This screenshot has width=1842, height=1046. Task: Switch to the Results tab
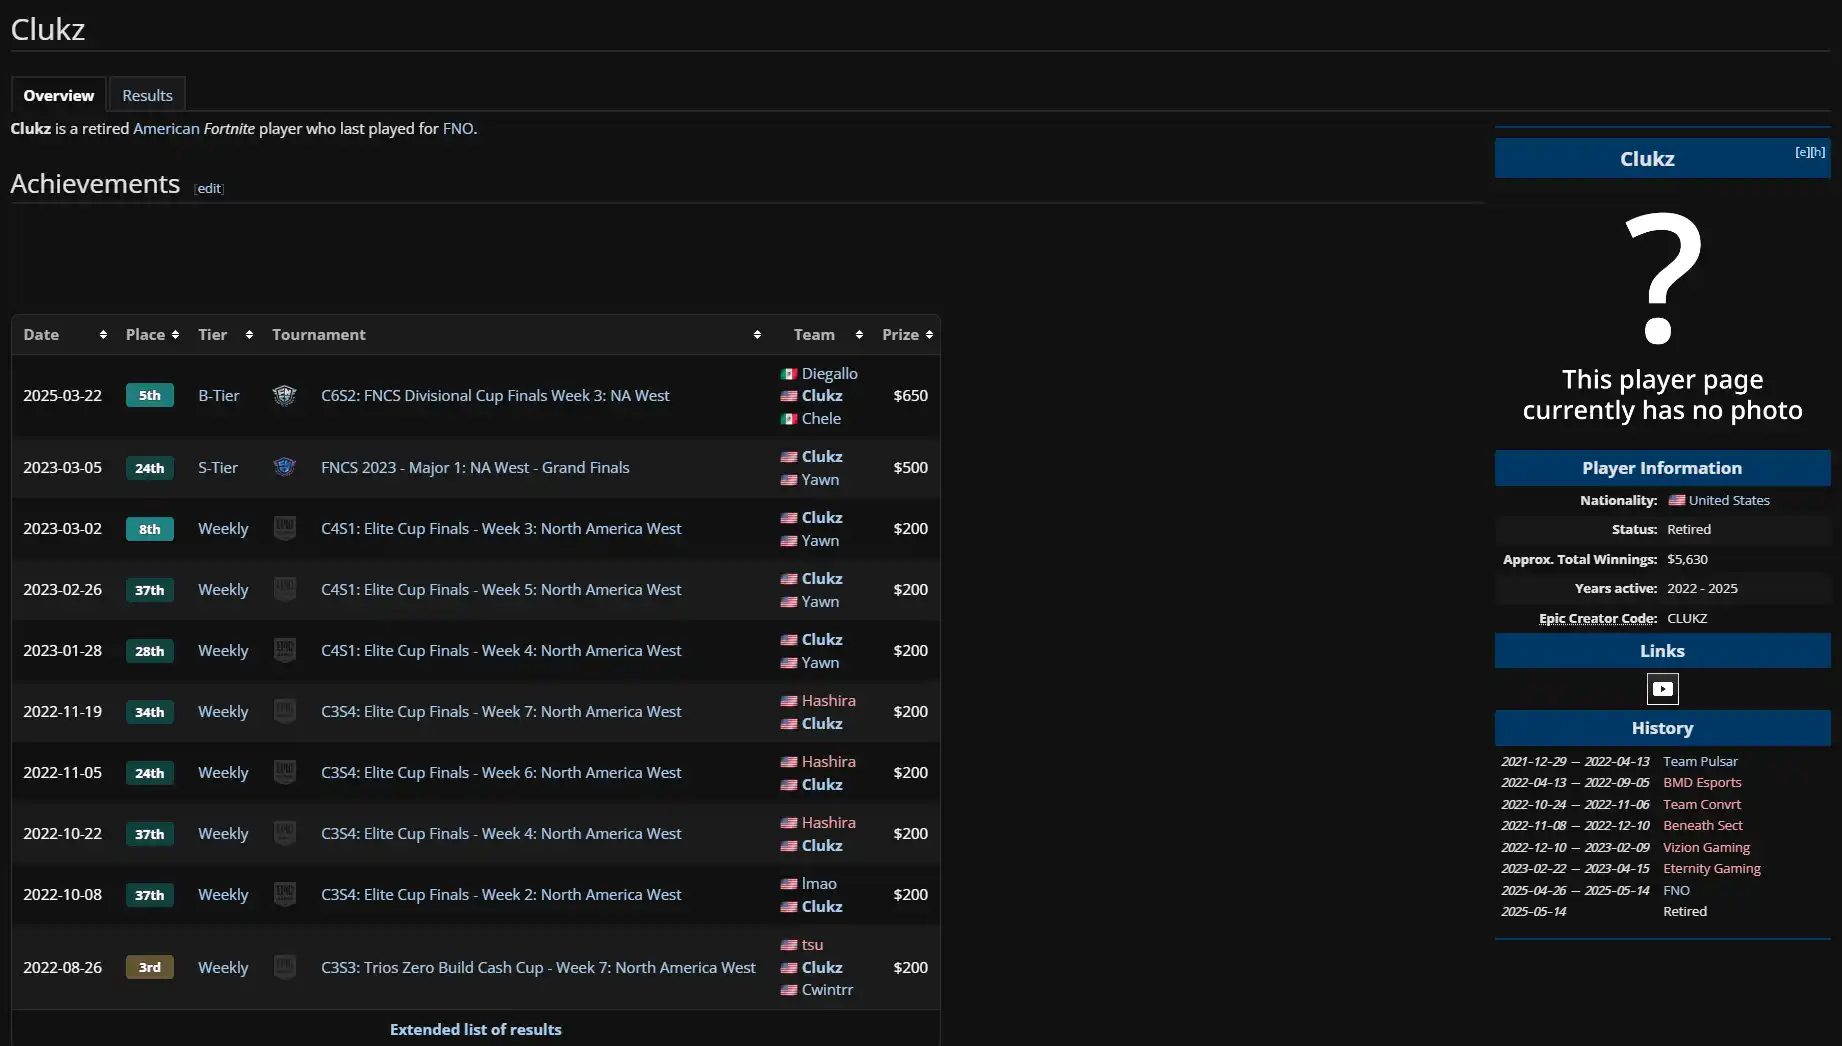point(147,96)
